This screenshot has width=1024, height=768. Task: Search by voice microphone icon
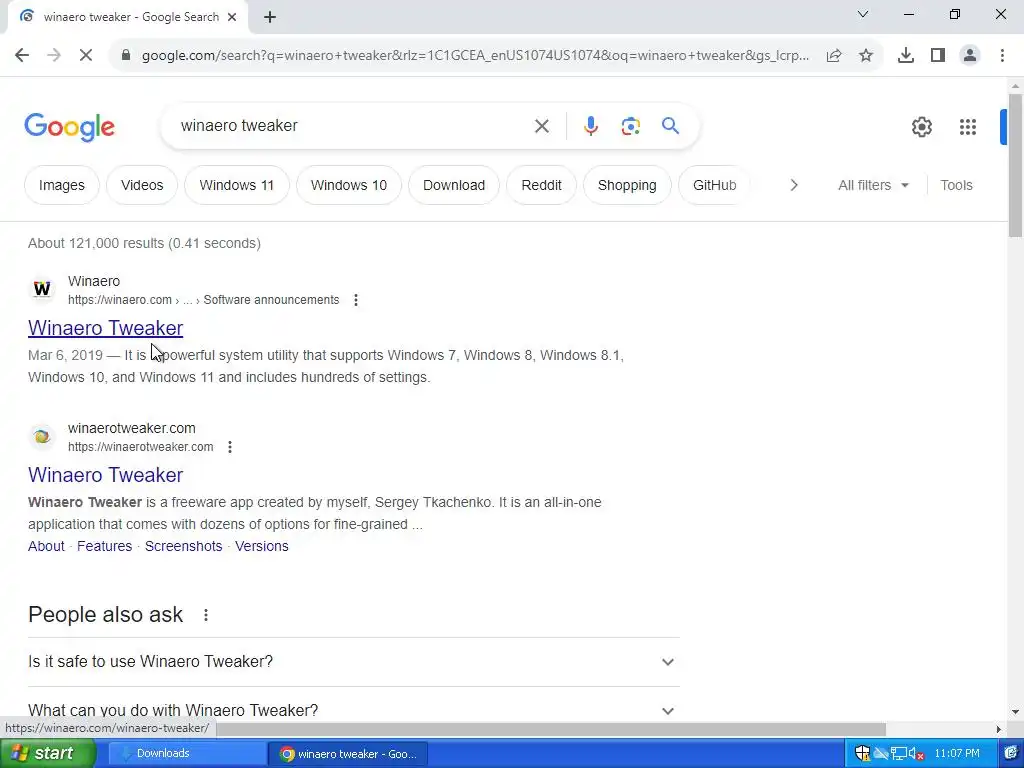[x=590, y=126]
